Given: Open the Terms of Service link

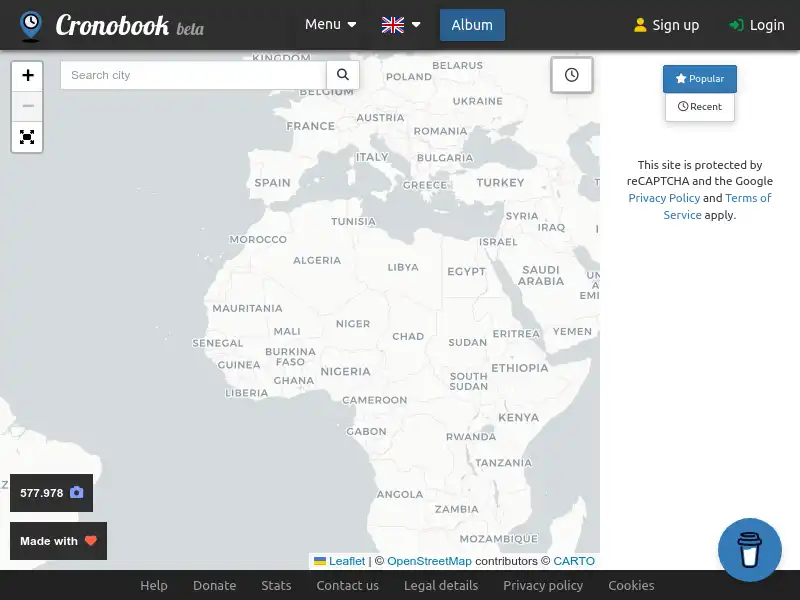Looking at the screenshot, I should pos(747,197).
